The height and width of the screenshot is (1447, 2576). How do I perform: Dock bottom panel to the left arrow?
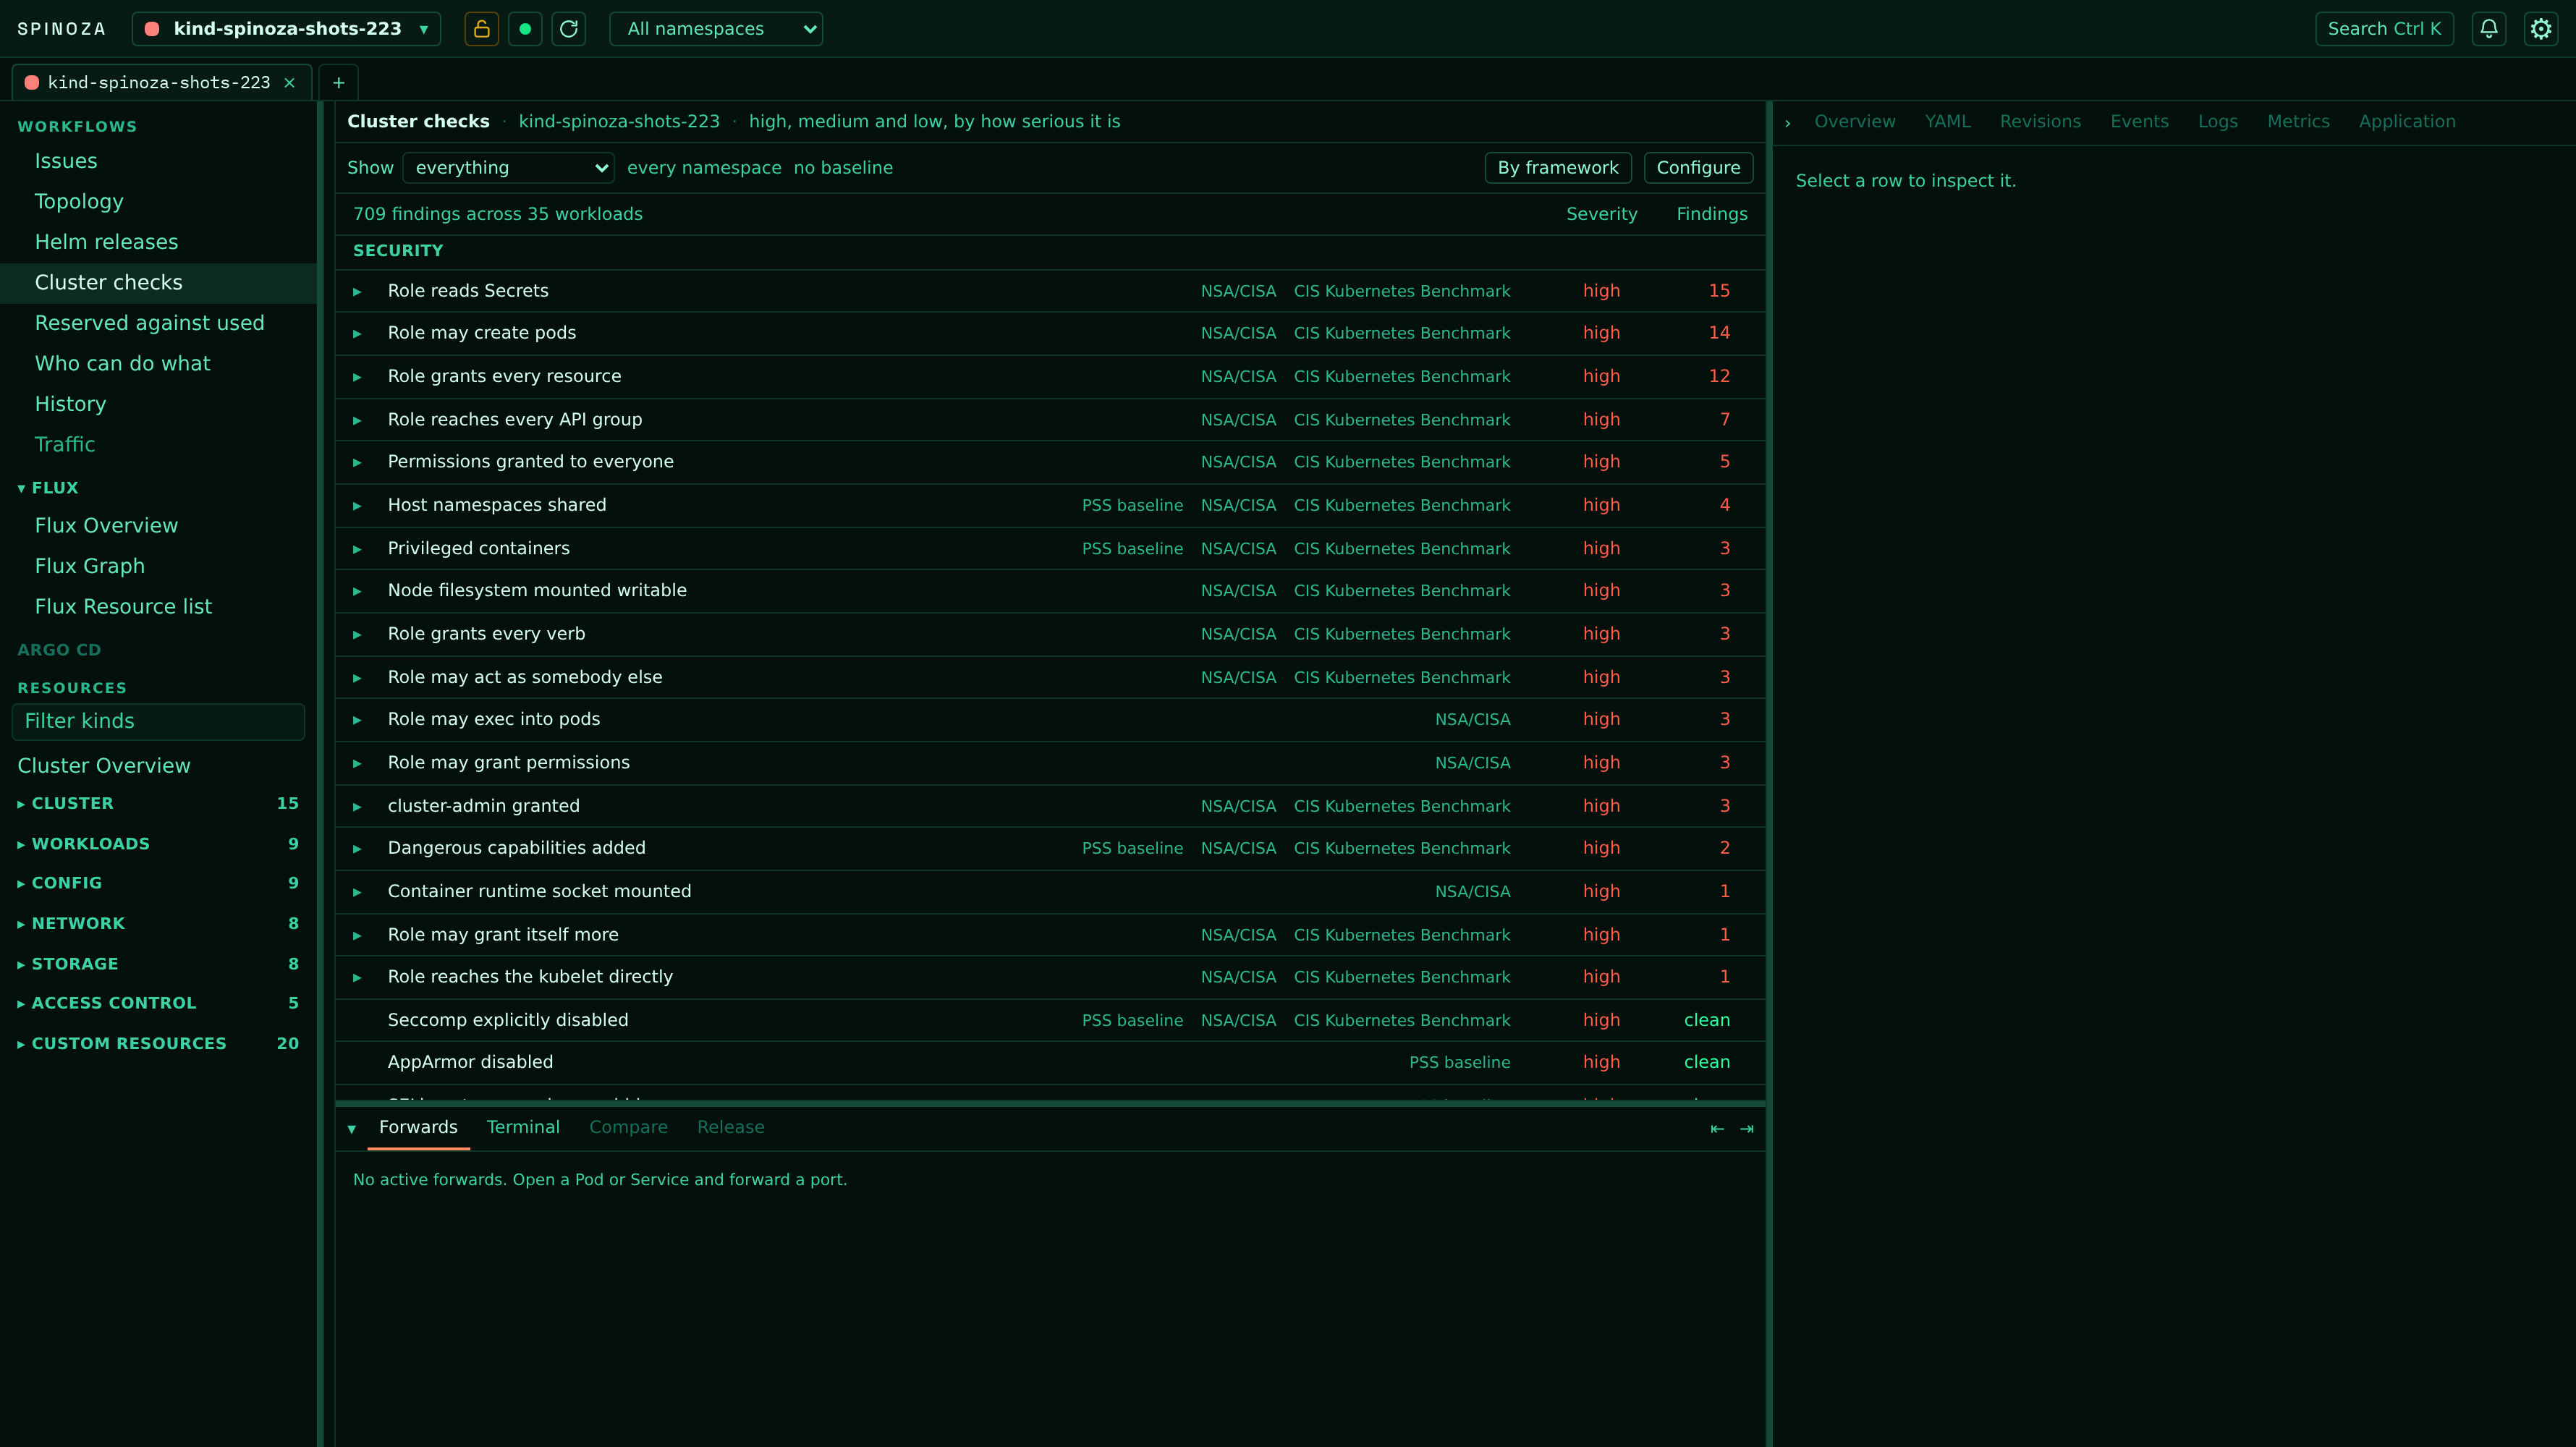coord(1717,1129)
